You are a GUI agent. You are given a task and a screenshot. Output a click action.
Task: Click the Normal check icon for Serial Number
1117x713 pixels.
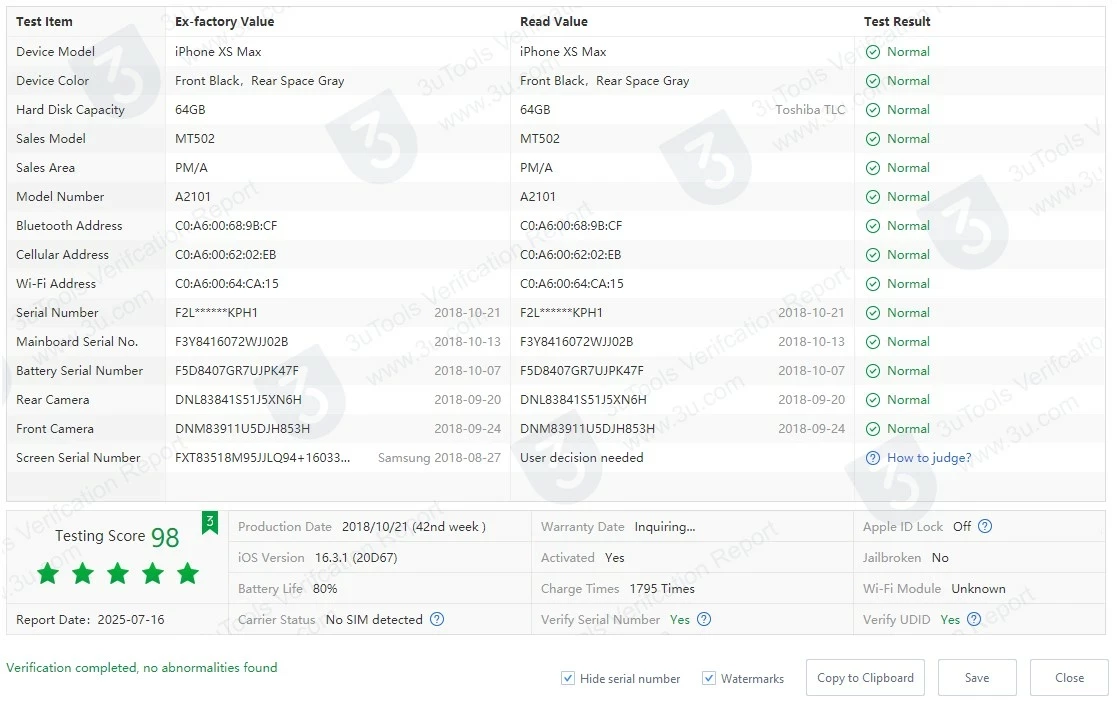click(x=873, y=313)
